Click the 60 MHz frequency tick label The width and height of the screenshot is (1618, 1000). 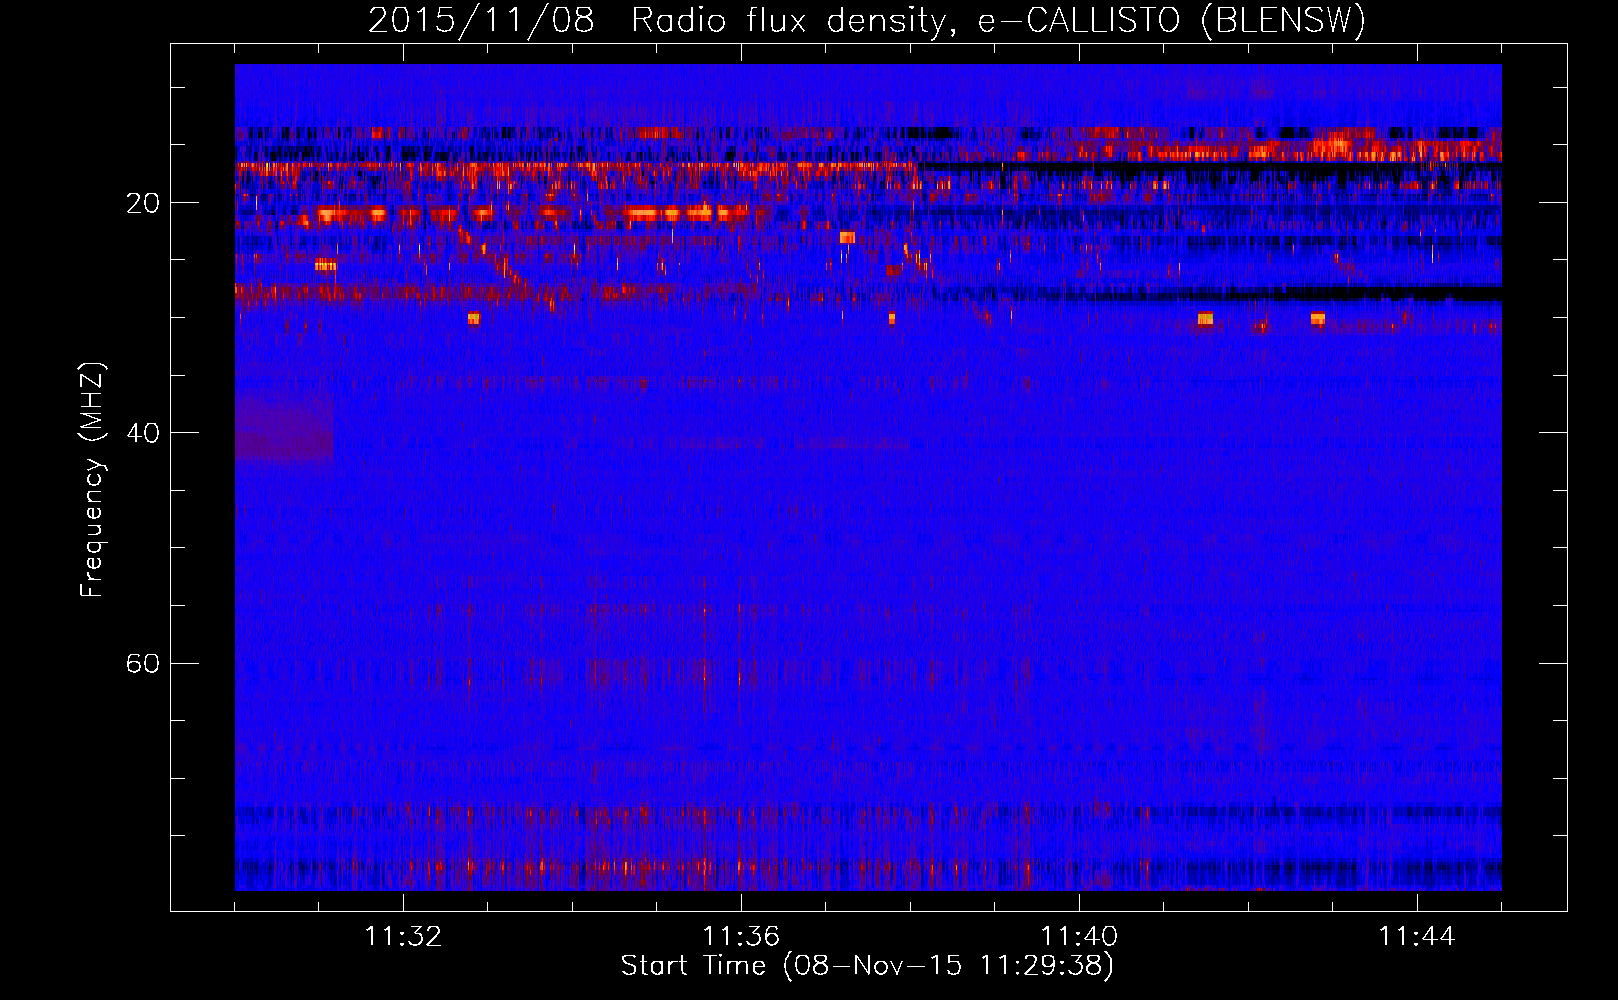[x=142, y=663]
